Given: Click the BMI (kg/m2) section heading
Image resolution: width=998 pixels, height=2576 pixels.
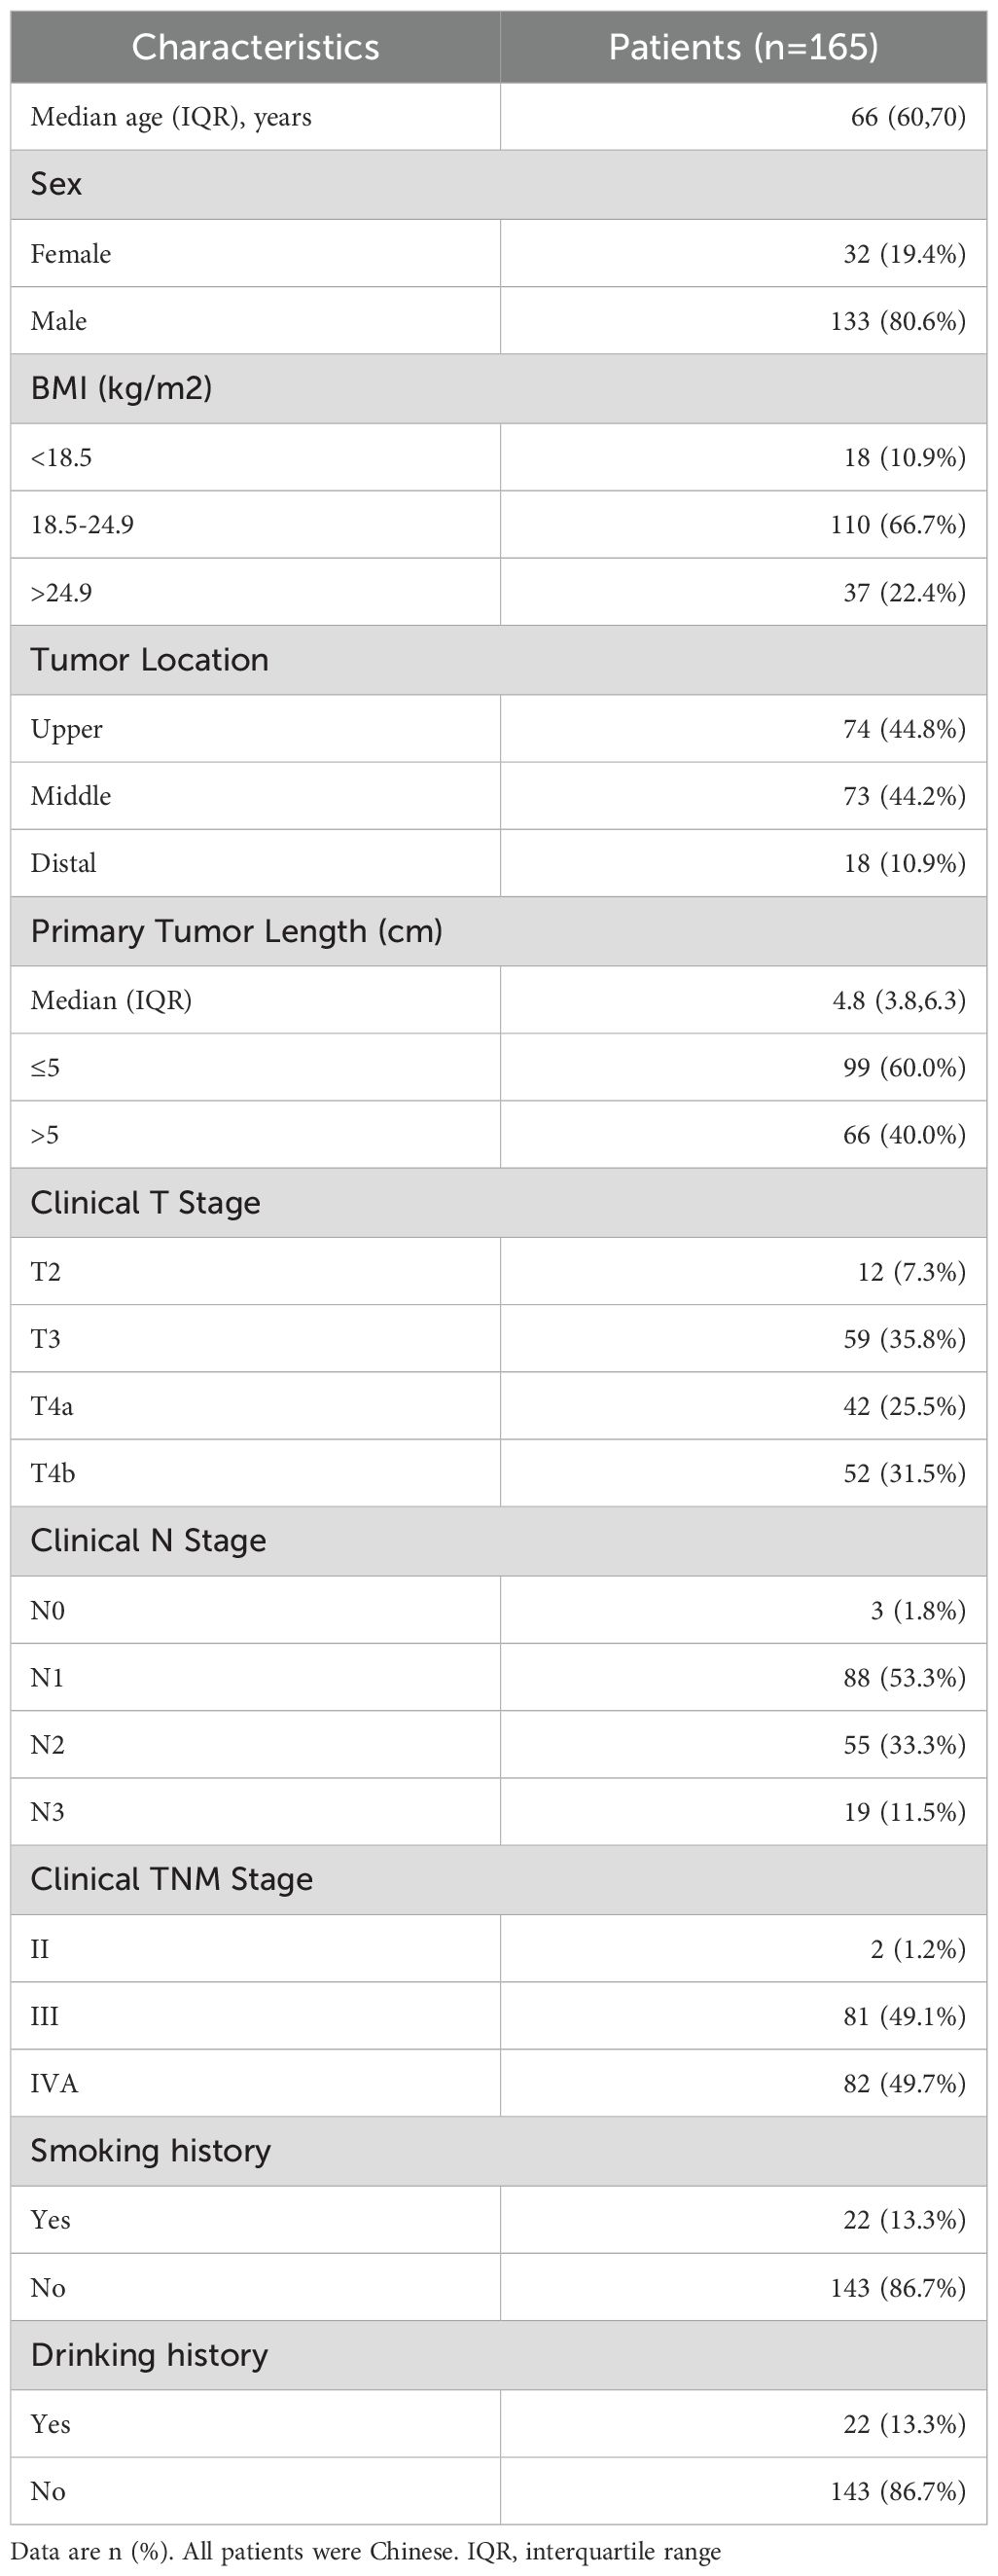Looking at the screenshot, I should coord(121,388).
